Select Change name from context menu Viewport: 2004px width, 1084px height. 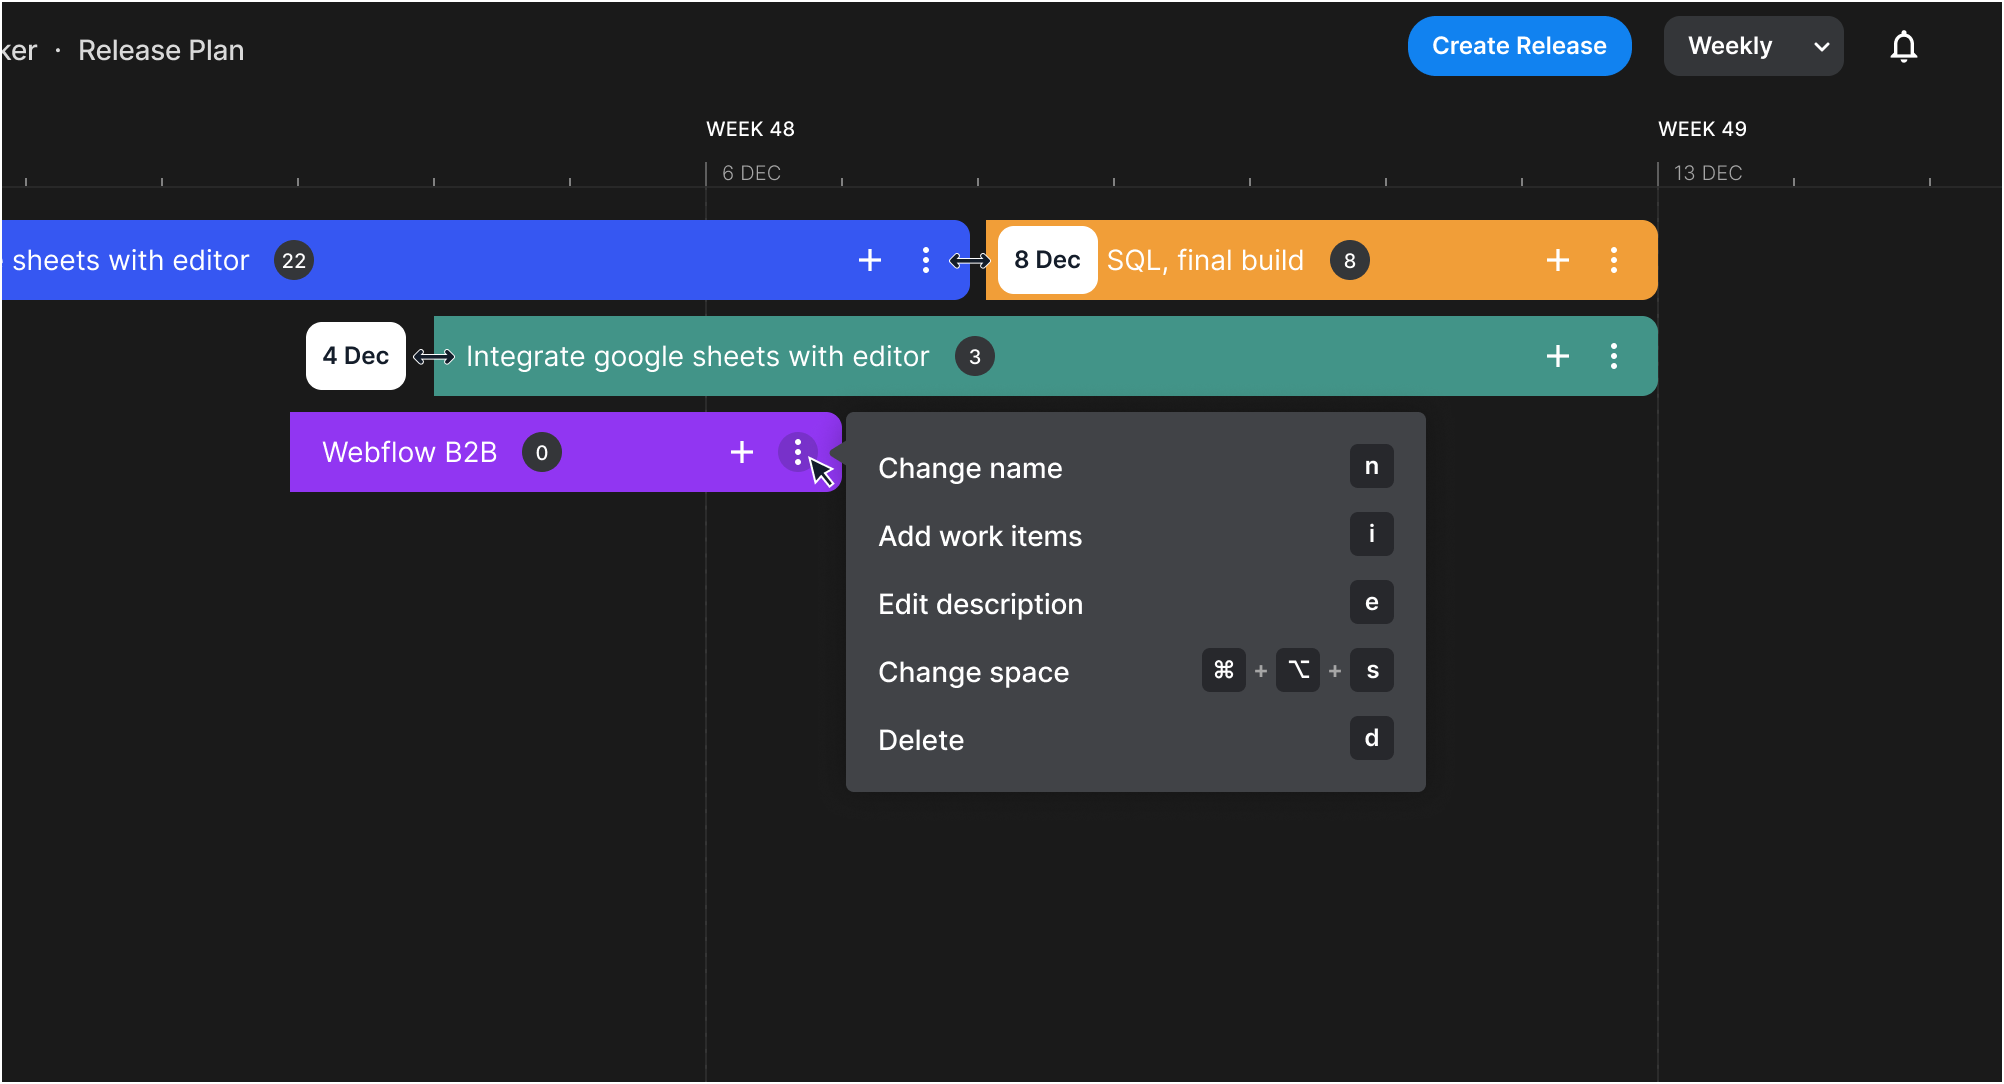(970, 468)
